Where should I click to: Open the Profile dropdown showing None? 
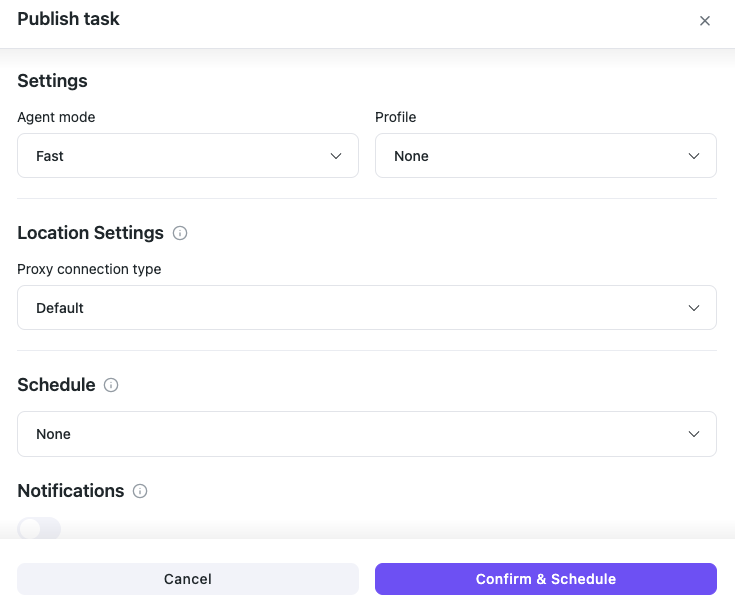pyautogui.click(x=546, y=156)
